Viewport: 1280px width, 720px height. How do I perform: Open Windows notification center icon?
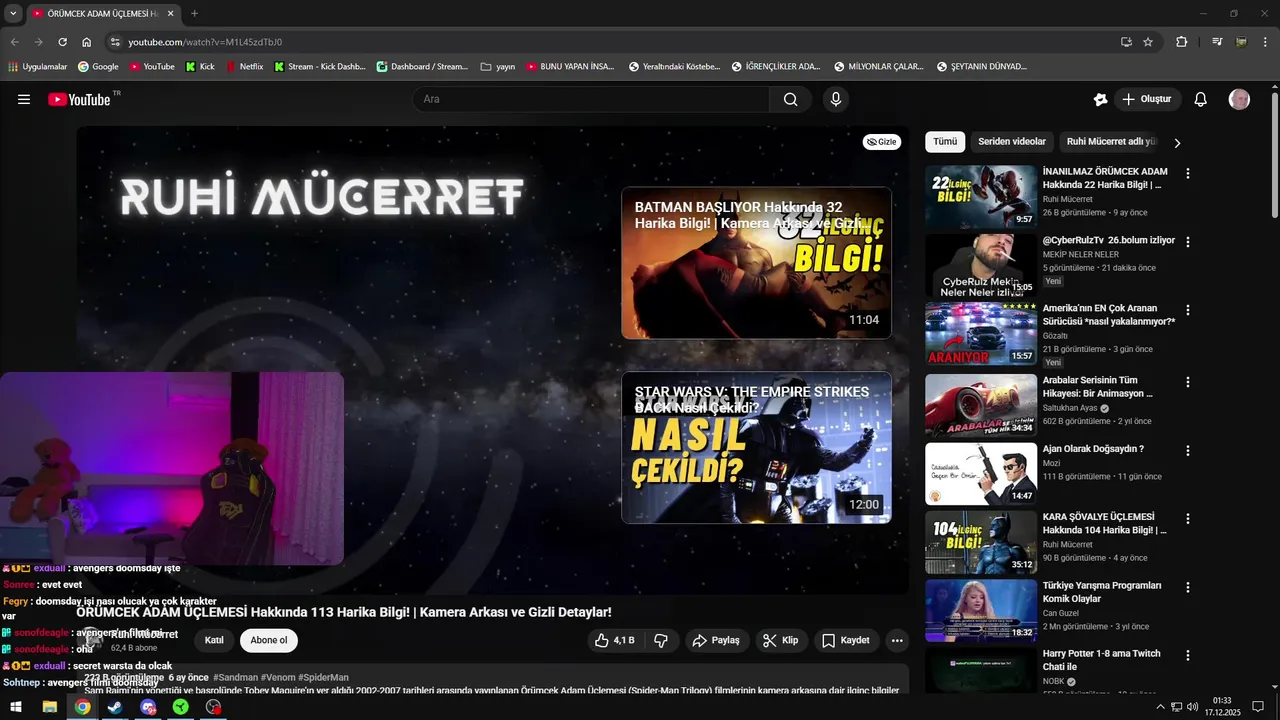pos(1258,707)
